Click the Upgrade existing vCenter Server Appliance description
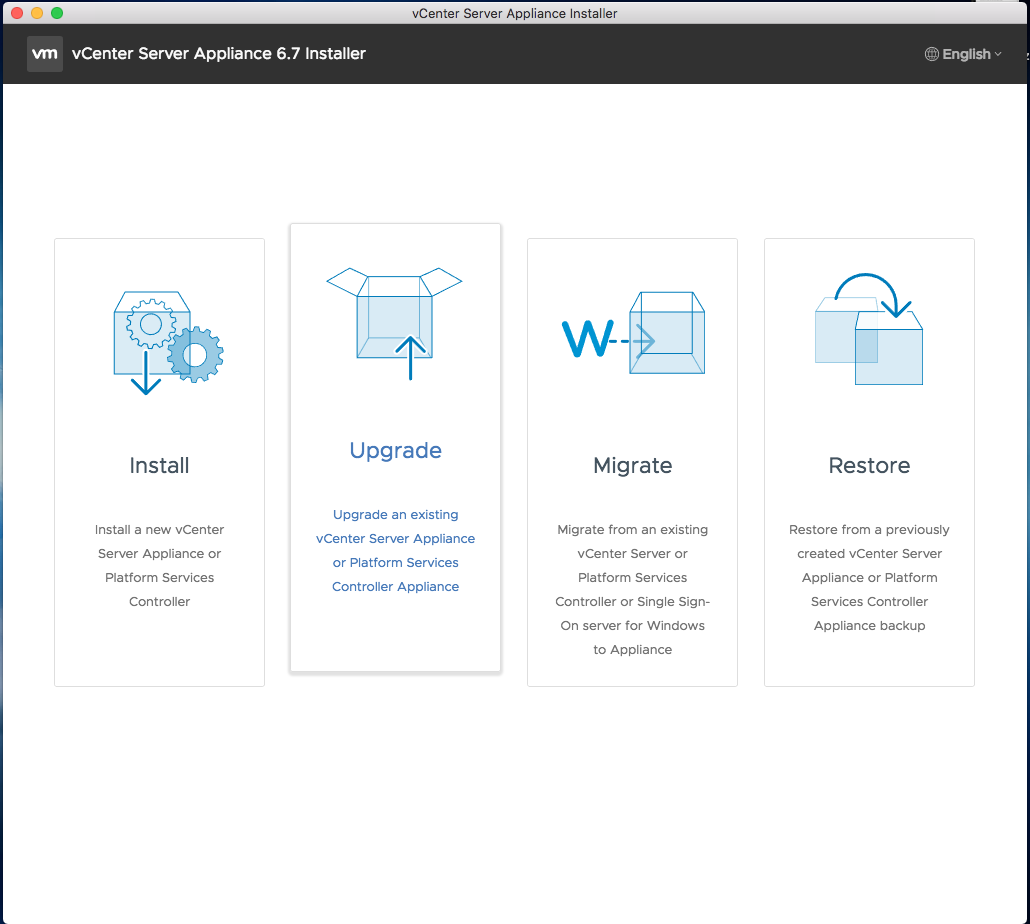1030x924 pixels. click(x=396, y=551)
